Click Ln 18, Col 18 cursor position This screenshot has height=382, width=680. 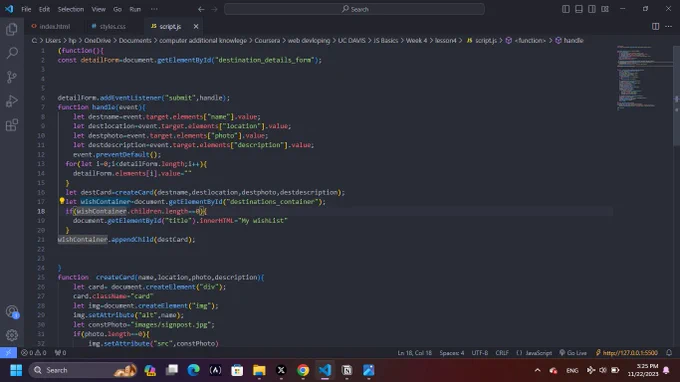point(415,353)
